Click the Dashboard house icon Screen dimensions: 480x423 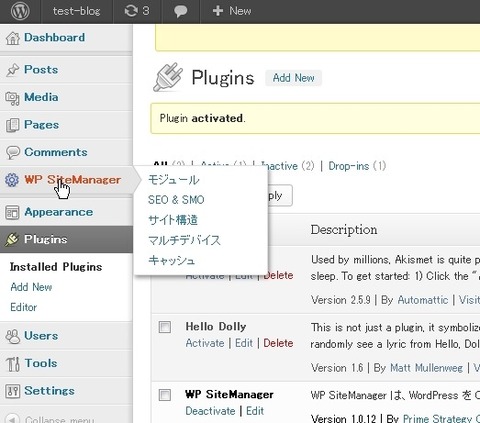pos(13,38)
